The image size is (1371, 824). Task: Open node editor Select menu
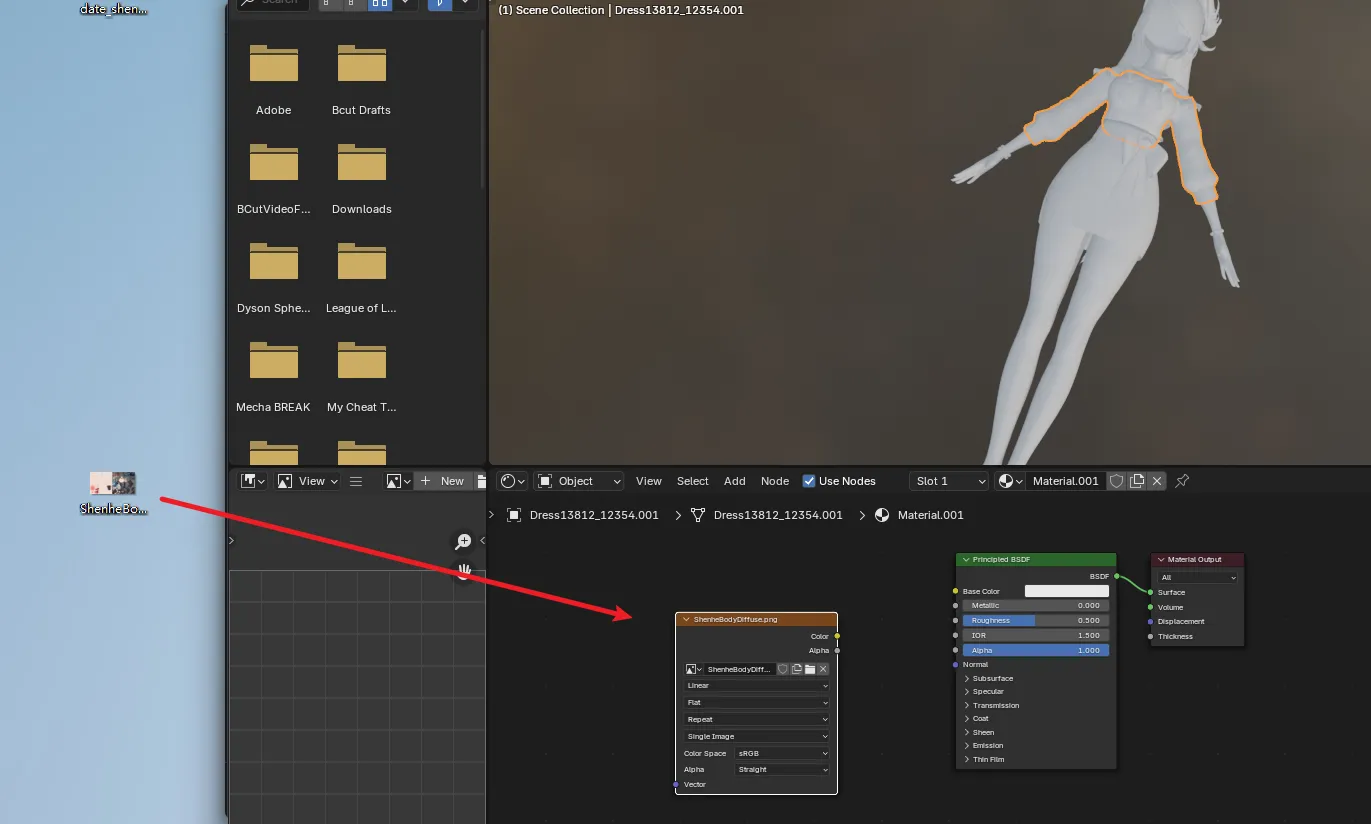[692, 481]
